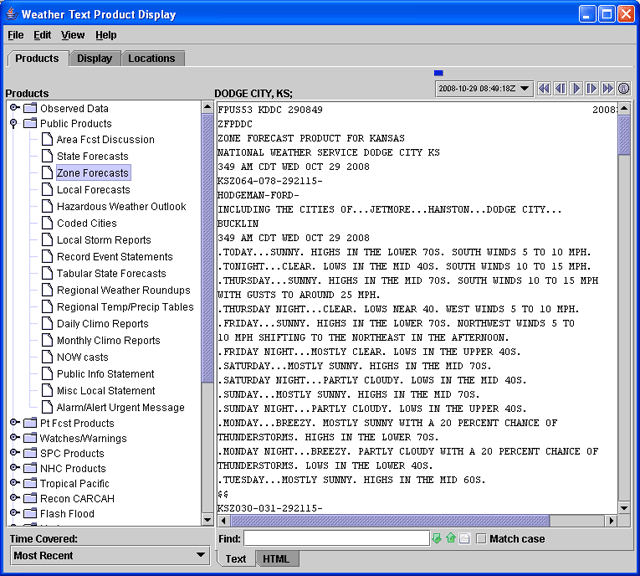Image resolution: width=640 pixels, height=576 pixels.
Task: Select Hazardous Weather Outlook product
Action: pos(121,207)
